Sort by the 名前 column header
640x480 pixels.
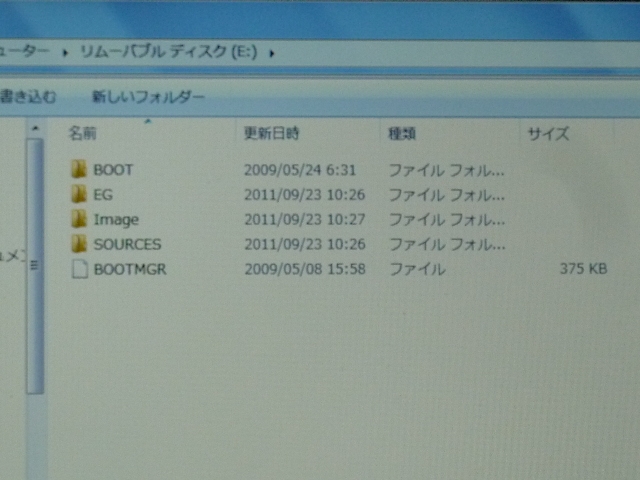pyautogui.click(x=82, y=133)
